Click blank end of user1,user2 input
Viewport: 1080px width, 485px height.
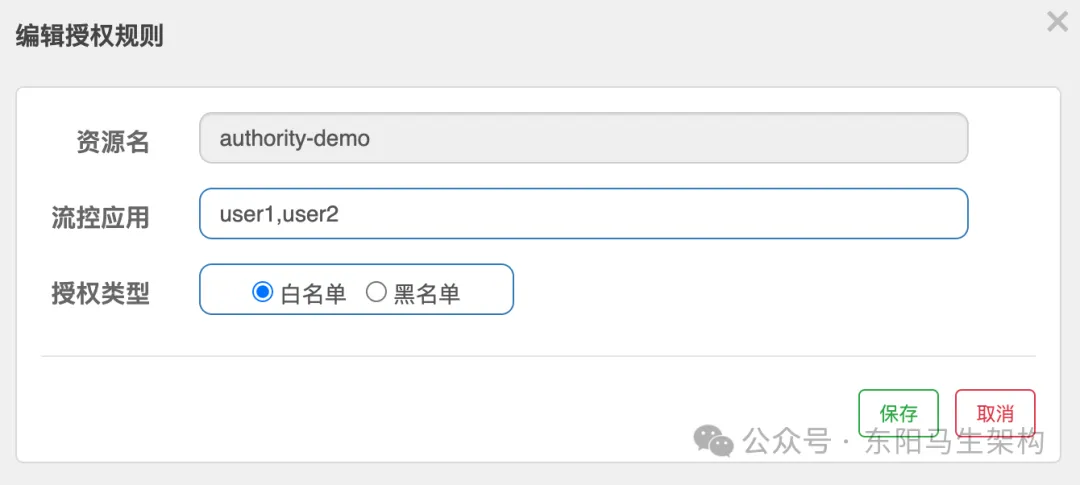click(700, 214)
